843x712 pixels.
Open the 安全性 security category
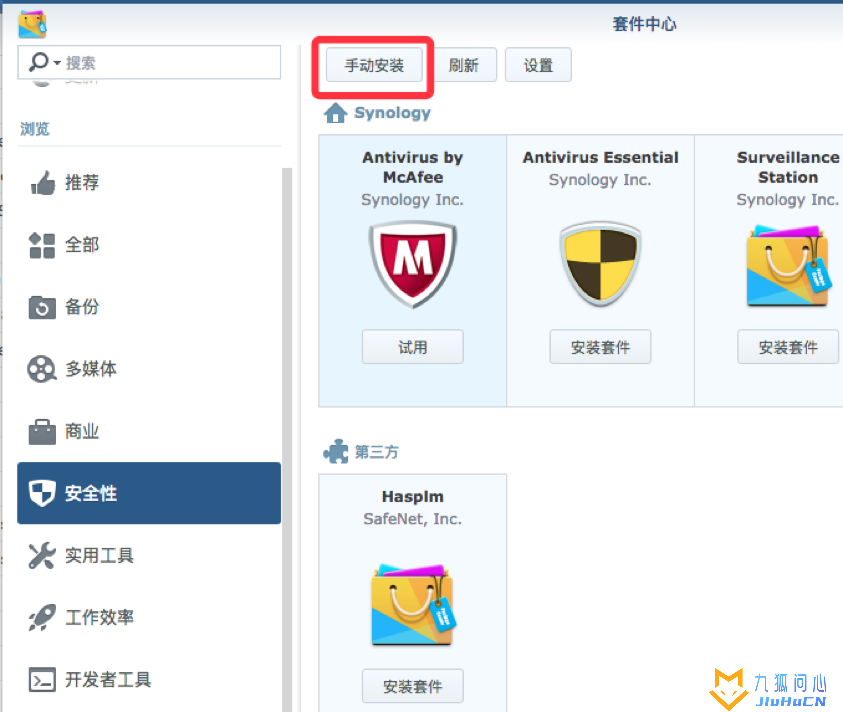click(x=149, y=493)
